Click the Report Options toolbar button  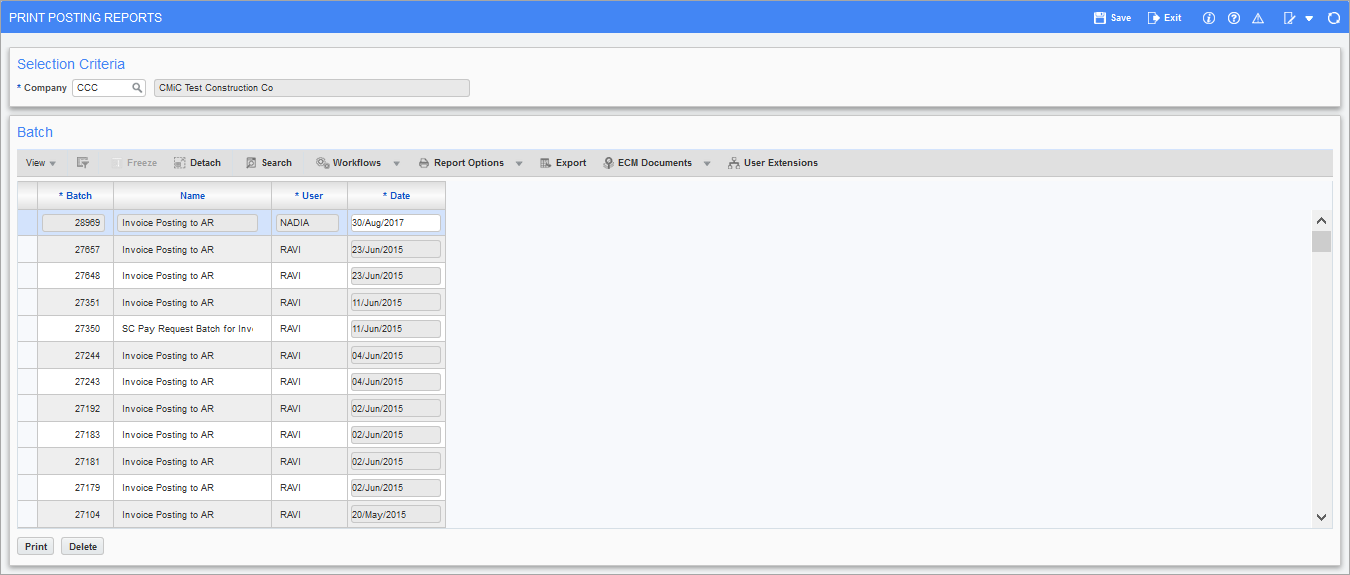pos(461,163)
